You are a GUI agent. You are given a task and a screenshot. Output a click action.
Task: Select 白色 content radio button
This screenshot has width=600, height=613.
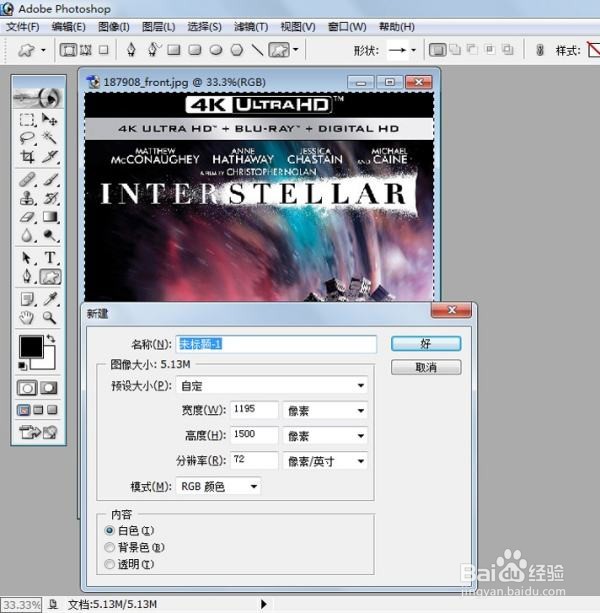(109, 531)
